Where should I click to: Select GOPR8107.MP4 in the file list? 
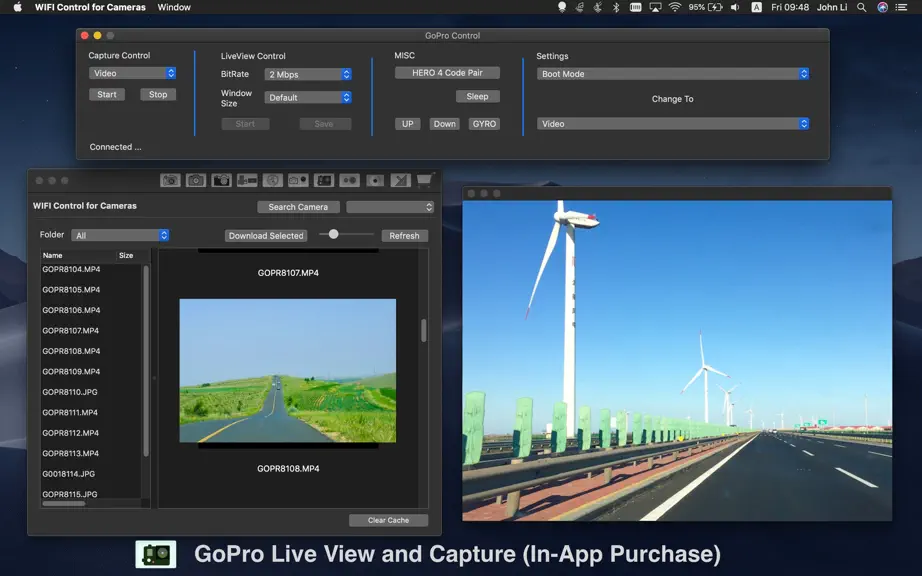pyautogui.click(x=71, y=331)
